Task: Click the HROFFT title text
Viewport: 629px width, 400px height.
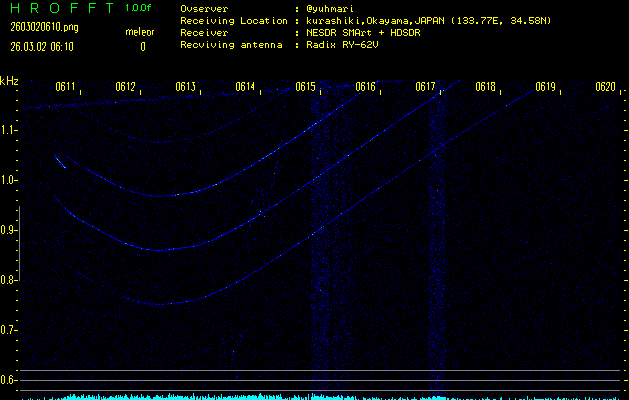Action: click(58, 7)
